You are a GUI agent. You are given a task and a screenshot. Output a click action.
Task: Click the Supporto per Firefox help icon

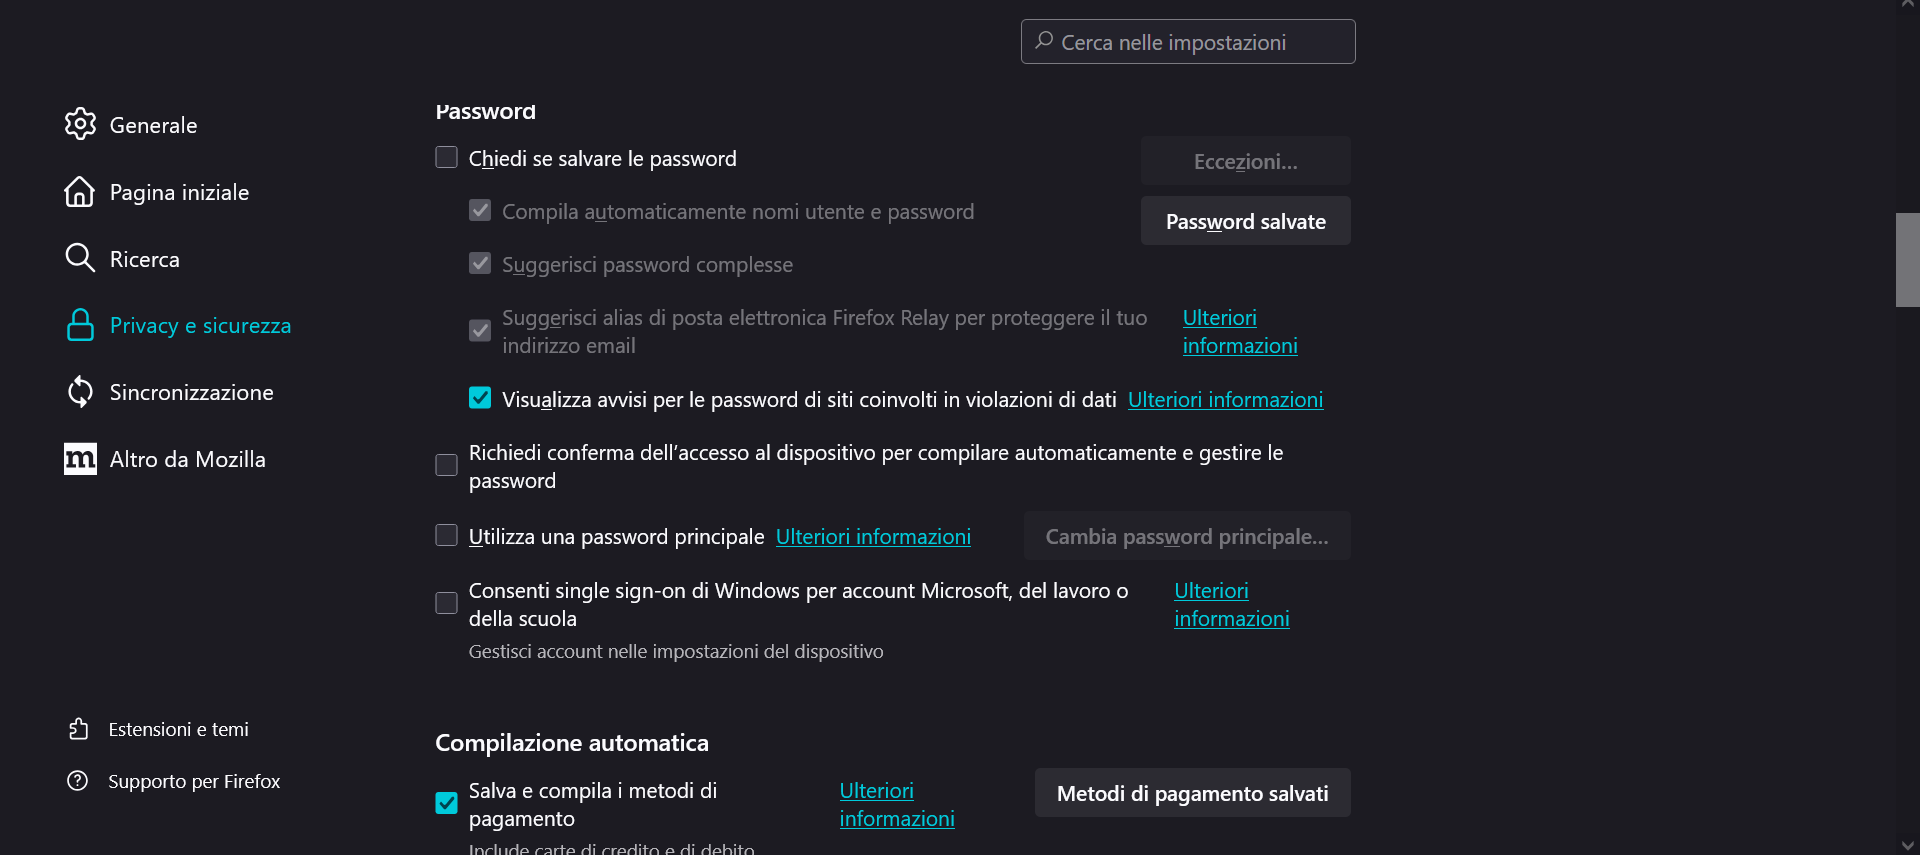pyautogui.click(x=78, y=781)
